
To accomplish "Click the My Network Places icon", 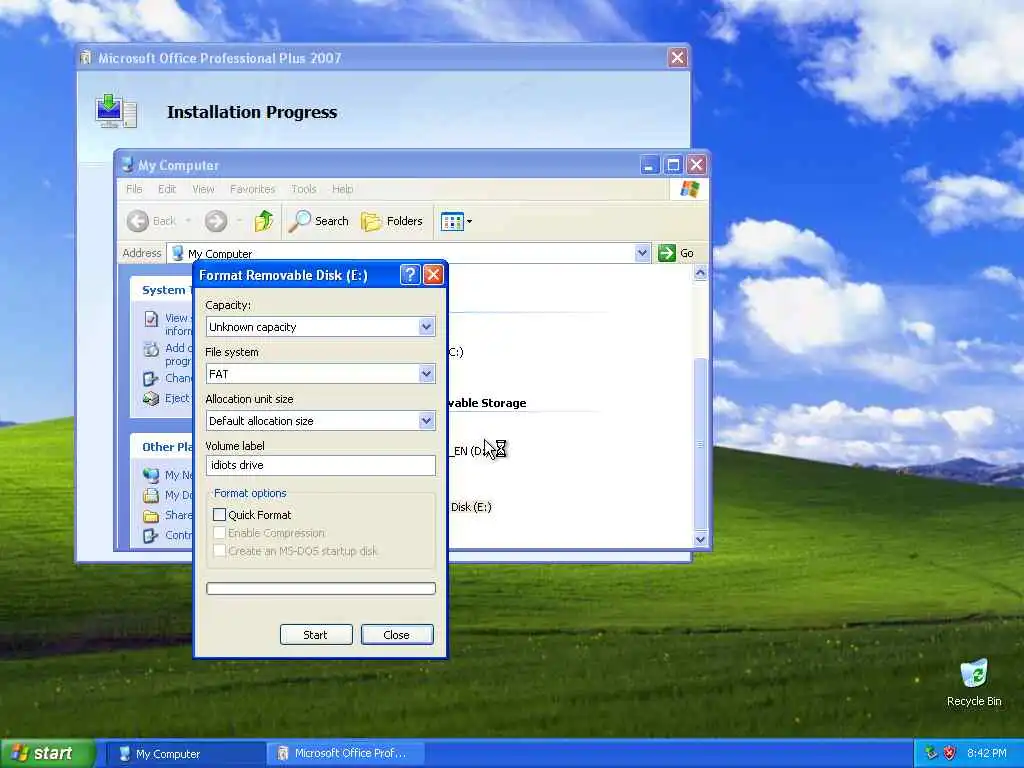I will point(151,475).
